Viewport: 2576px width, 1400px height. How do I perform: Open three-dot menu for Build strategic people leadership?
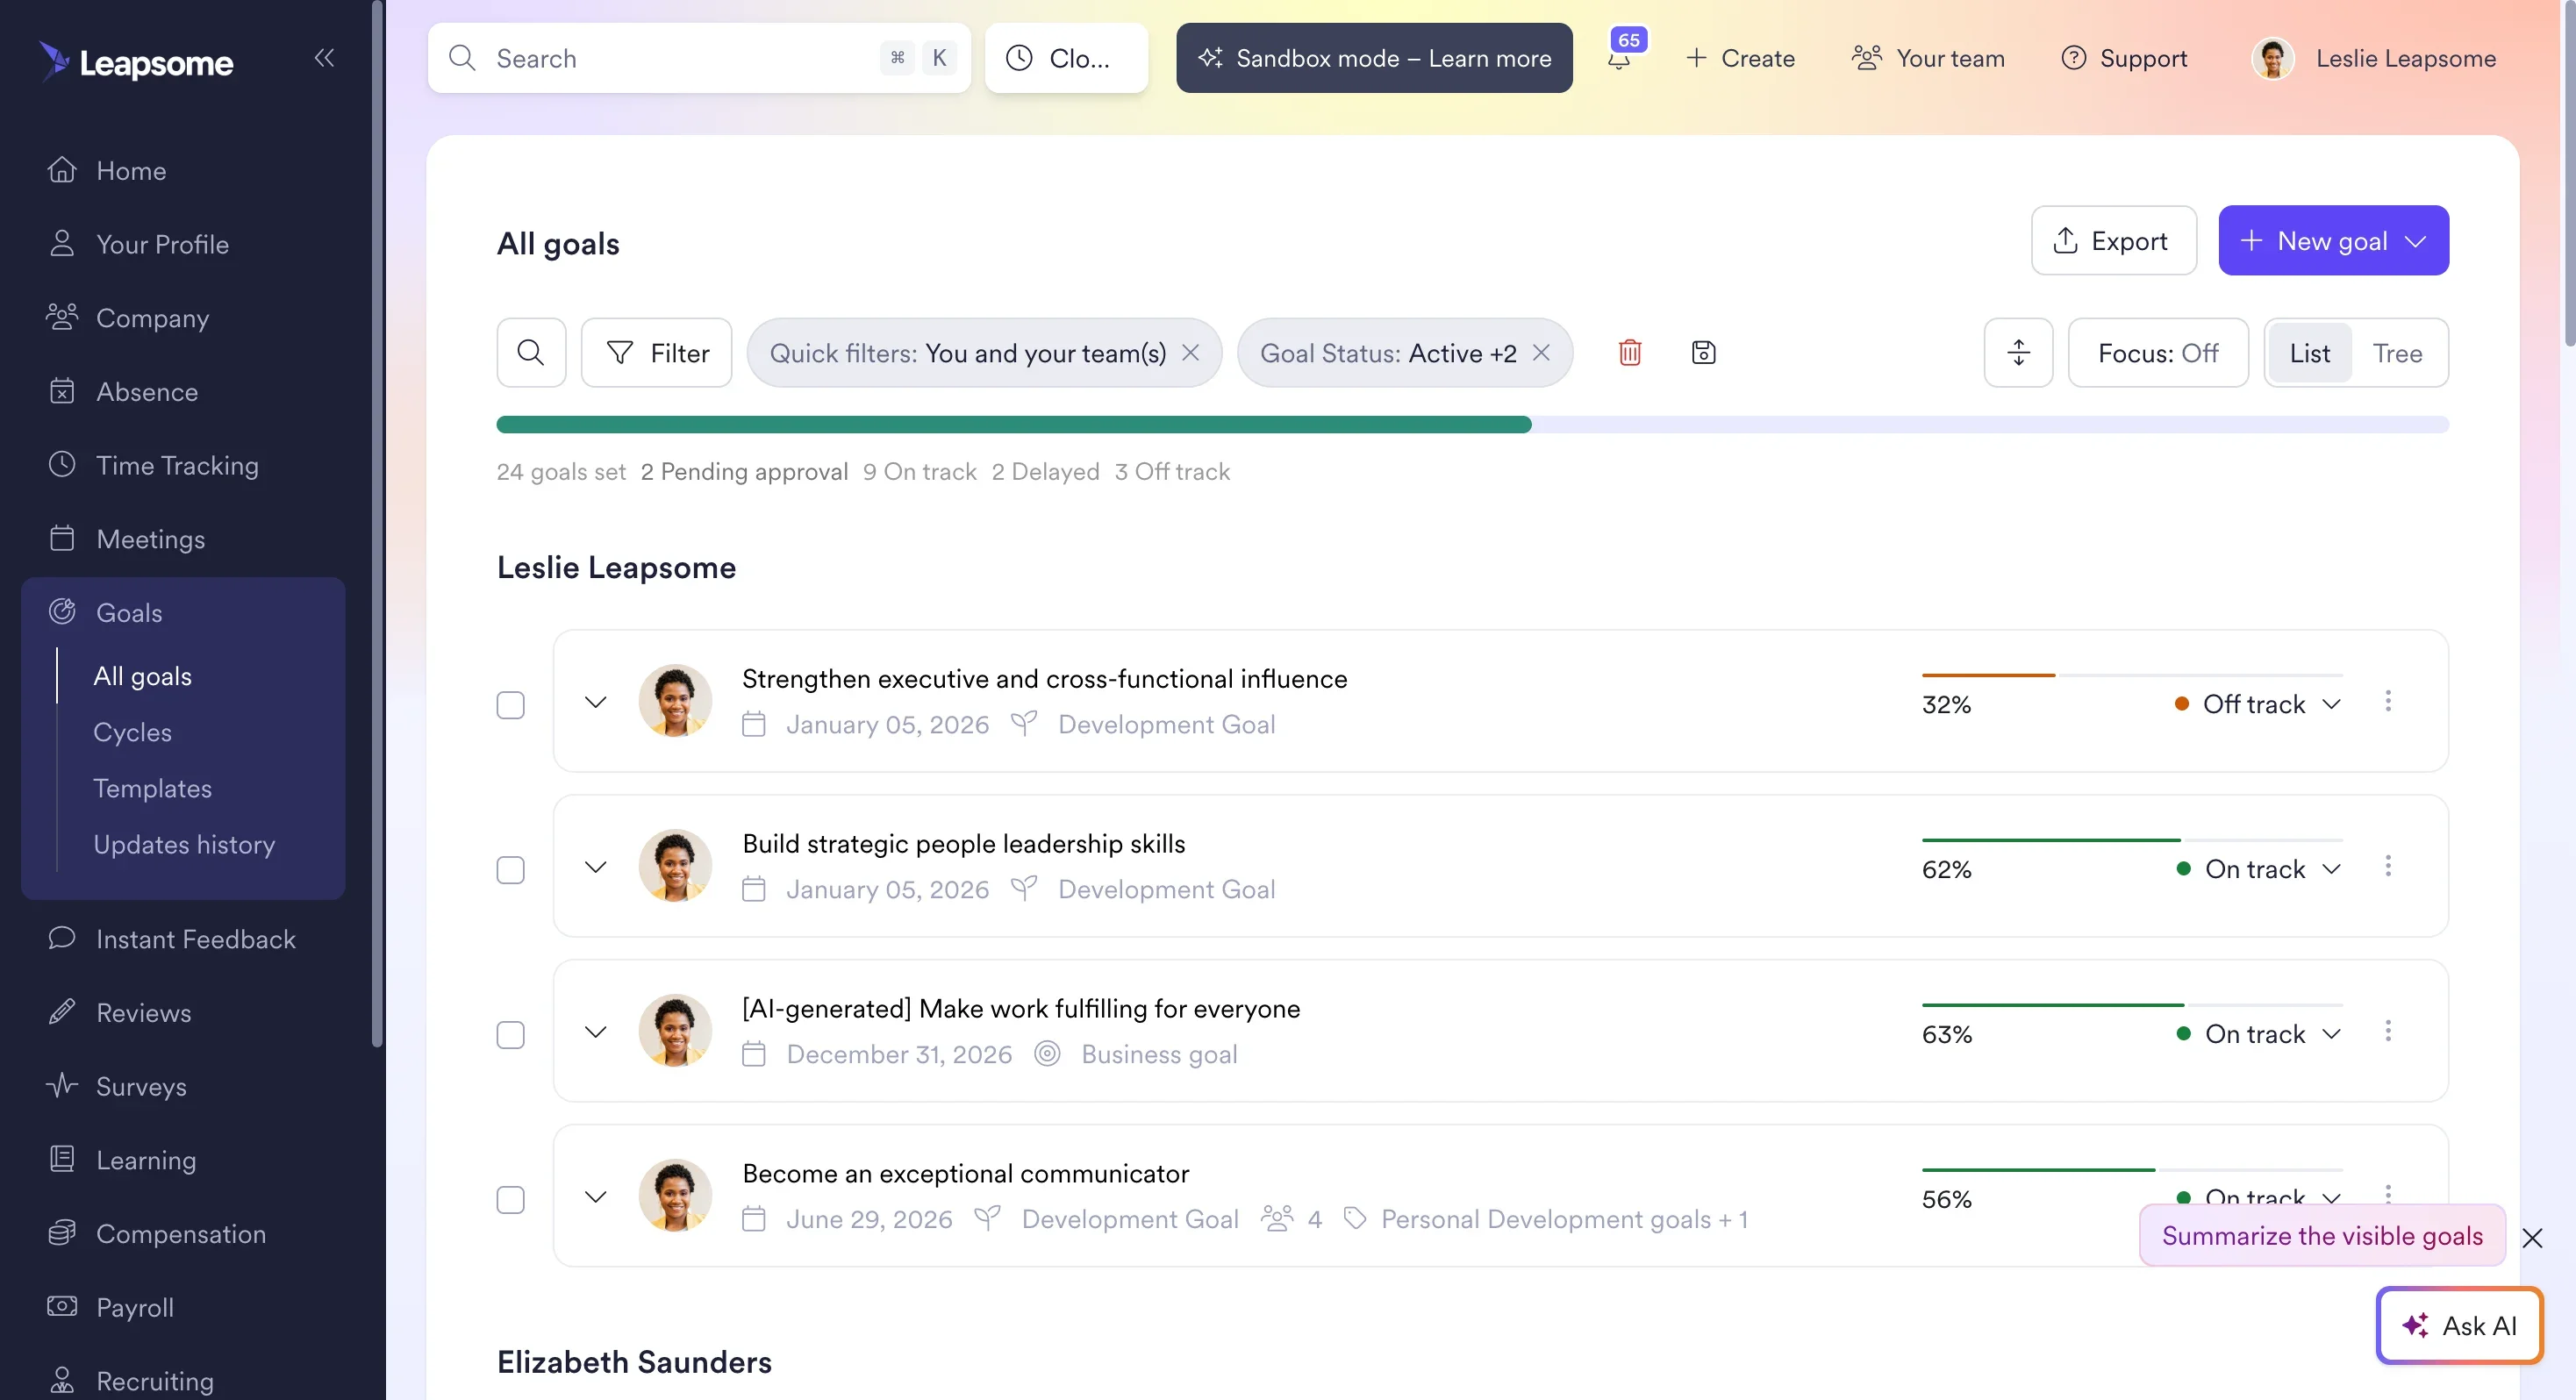tap(2388, 867)
